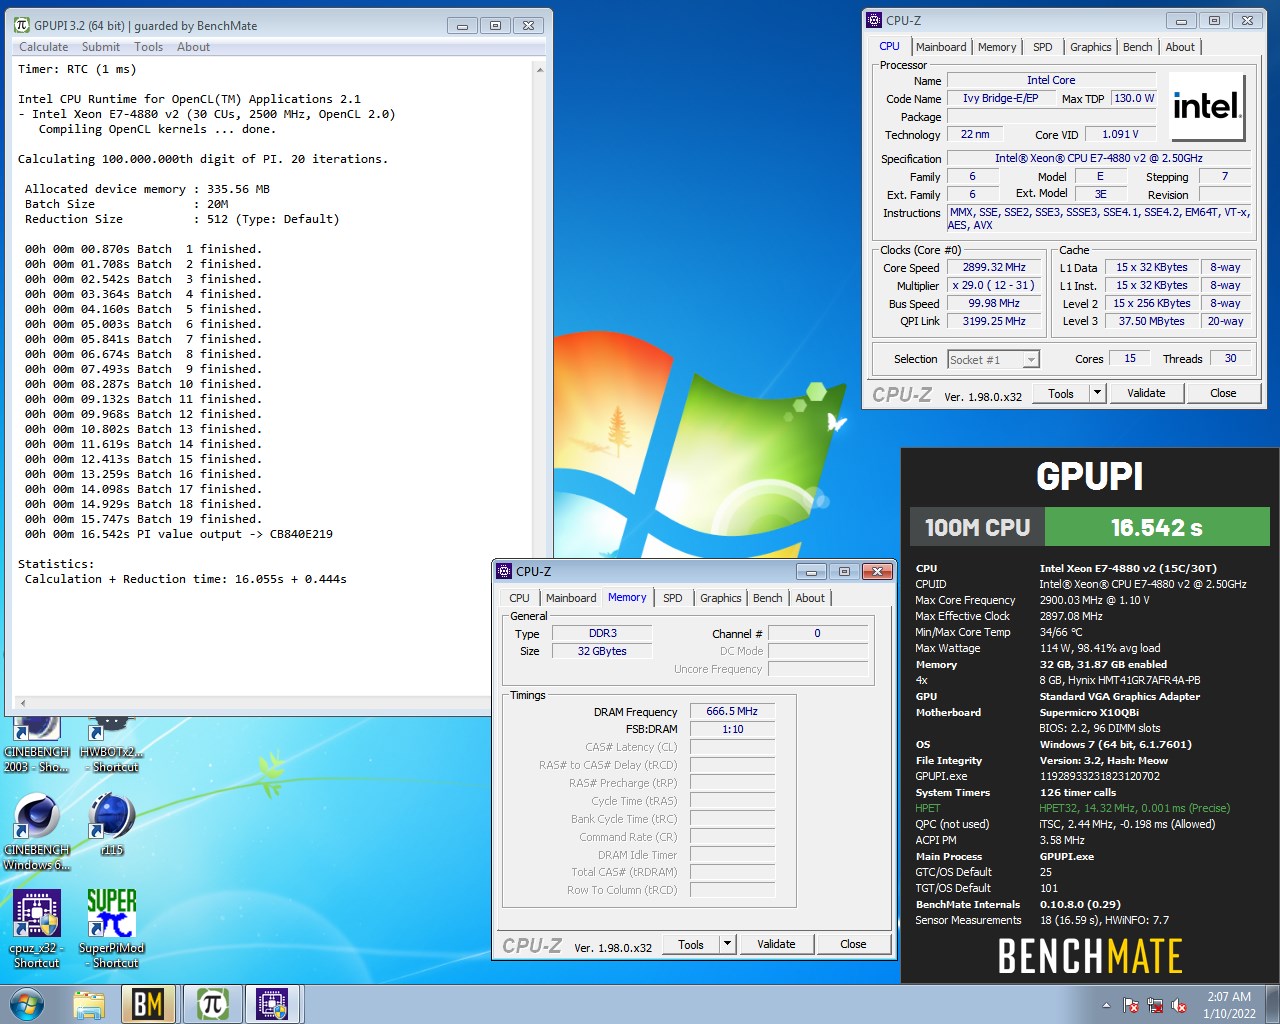This screenshot has width=1280, height=1024.
Task: Open the Submit menu in GPUPI
Action: pyautogui.click(x=101, y=47)
